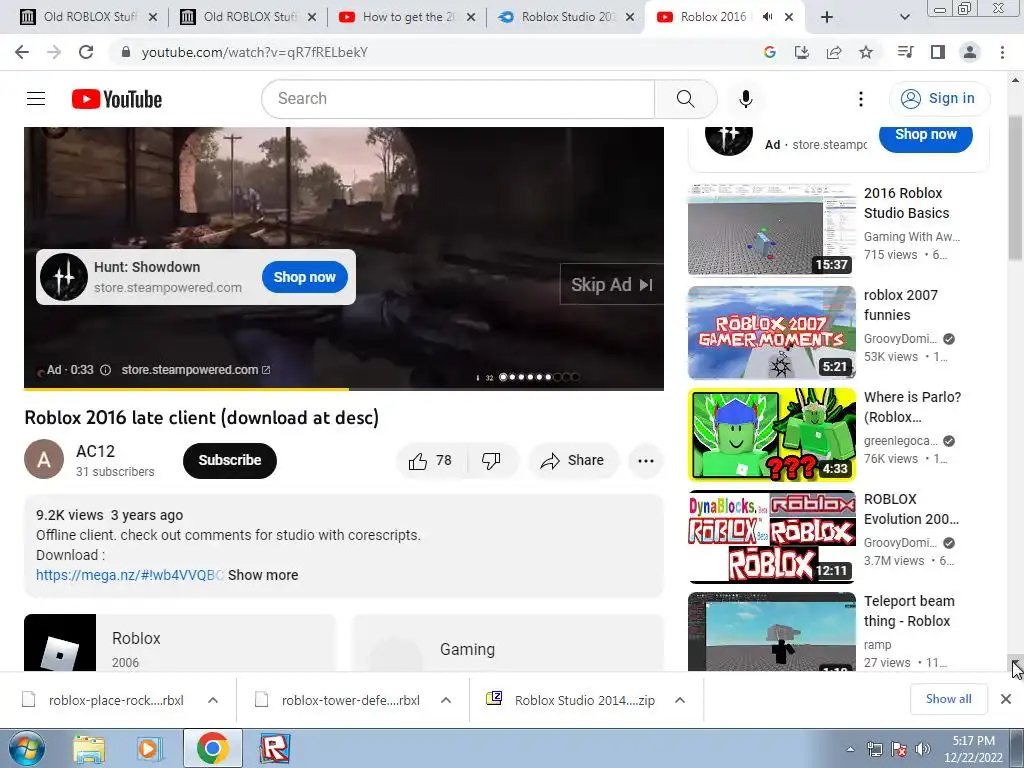1024x768 pixels.
Task: Switch to second Old ROBLOX Stuff tab
Action: point(248,17)
